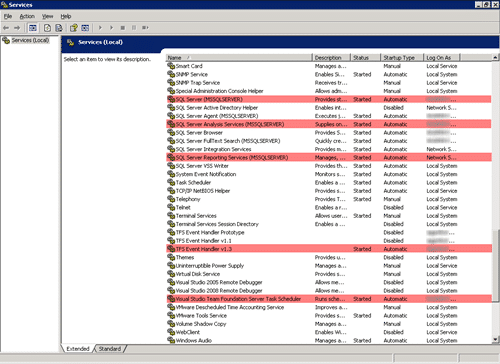Click the Start Service play icon
This screenshot has height=364, width=500.
click(100, 28)
